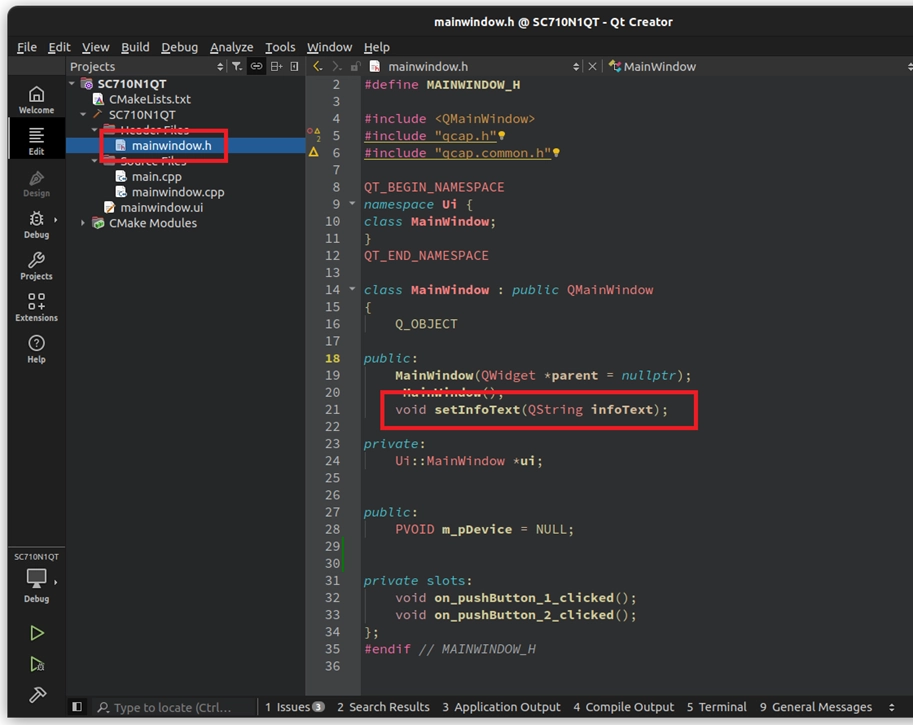The height and width of the screenshot is (725, 913).
Task: Collapse the root SC710N1QT project
Action: [72, 83]
